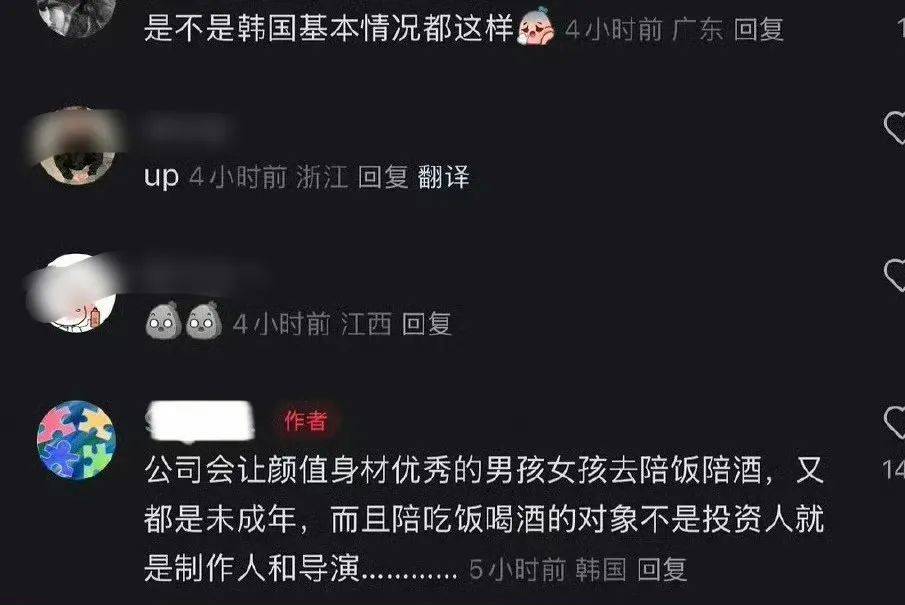Tap the crying emoji in top comment

[x=536, y=26]
